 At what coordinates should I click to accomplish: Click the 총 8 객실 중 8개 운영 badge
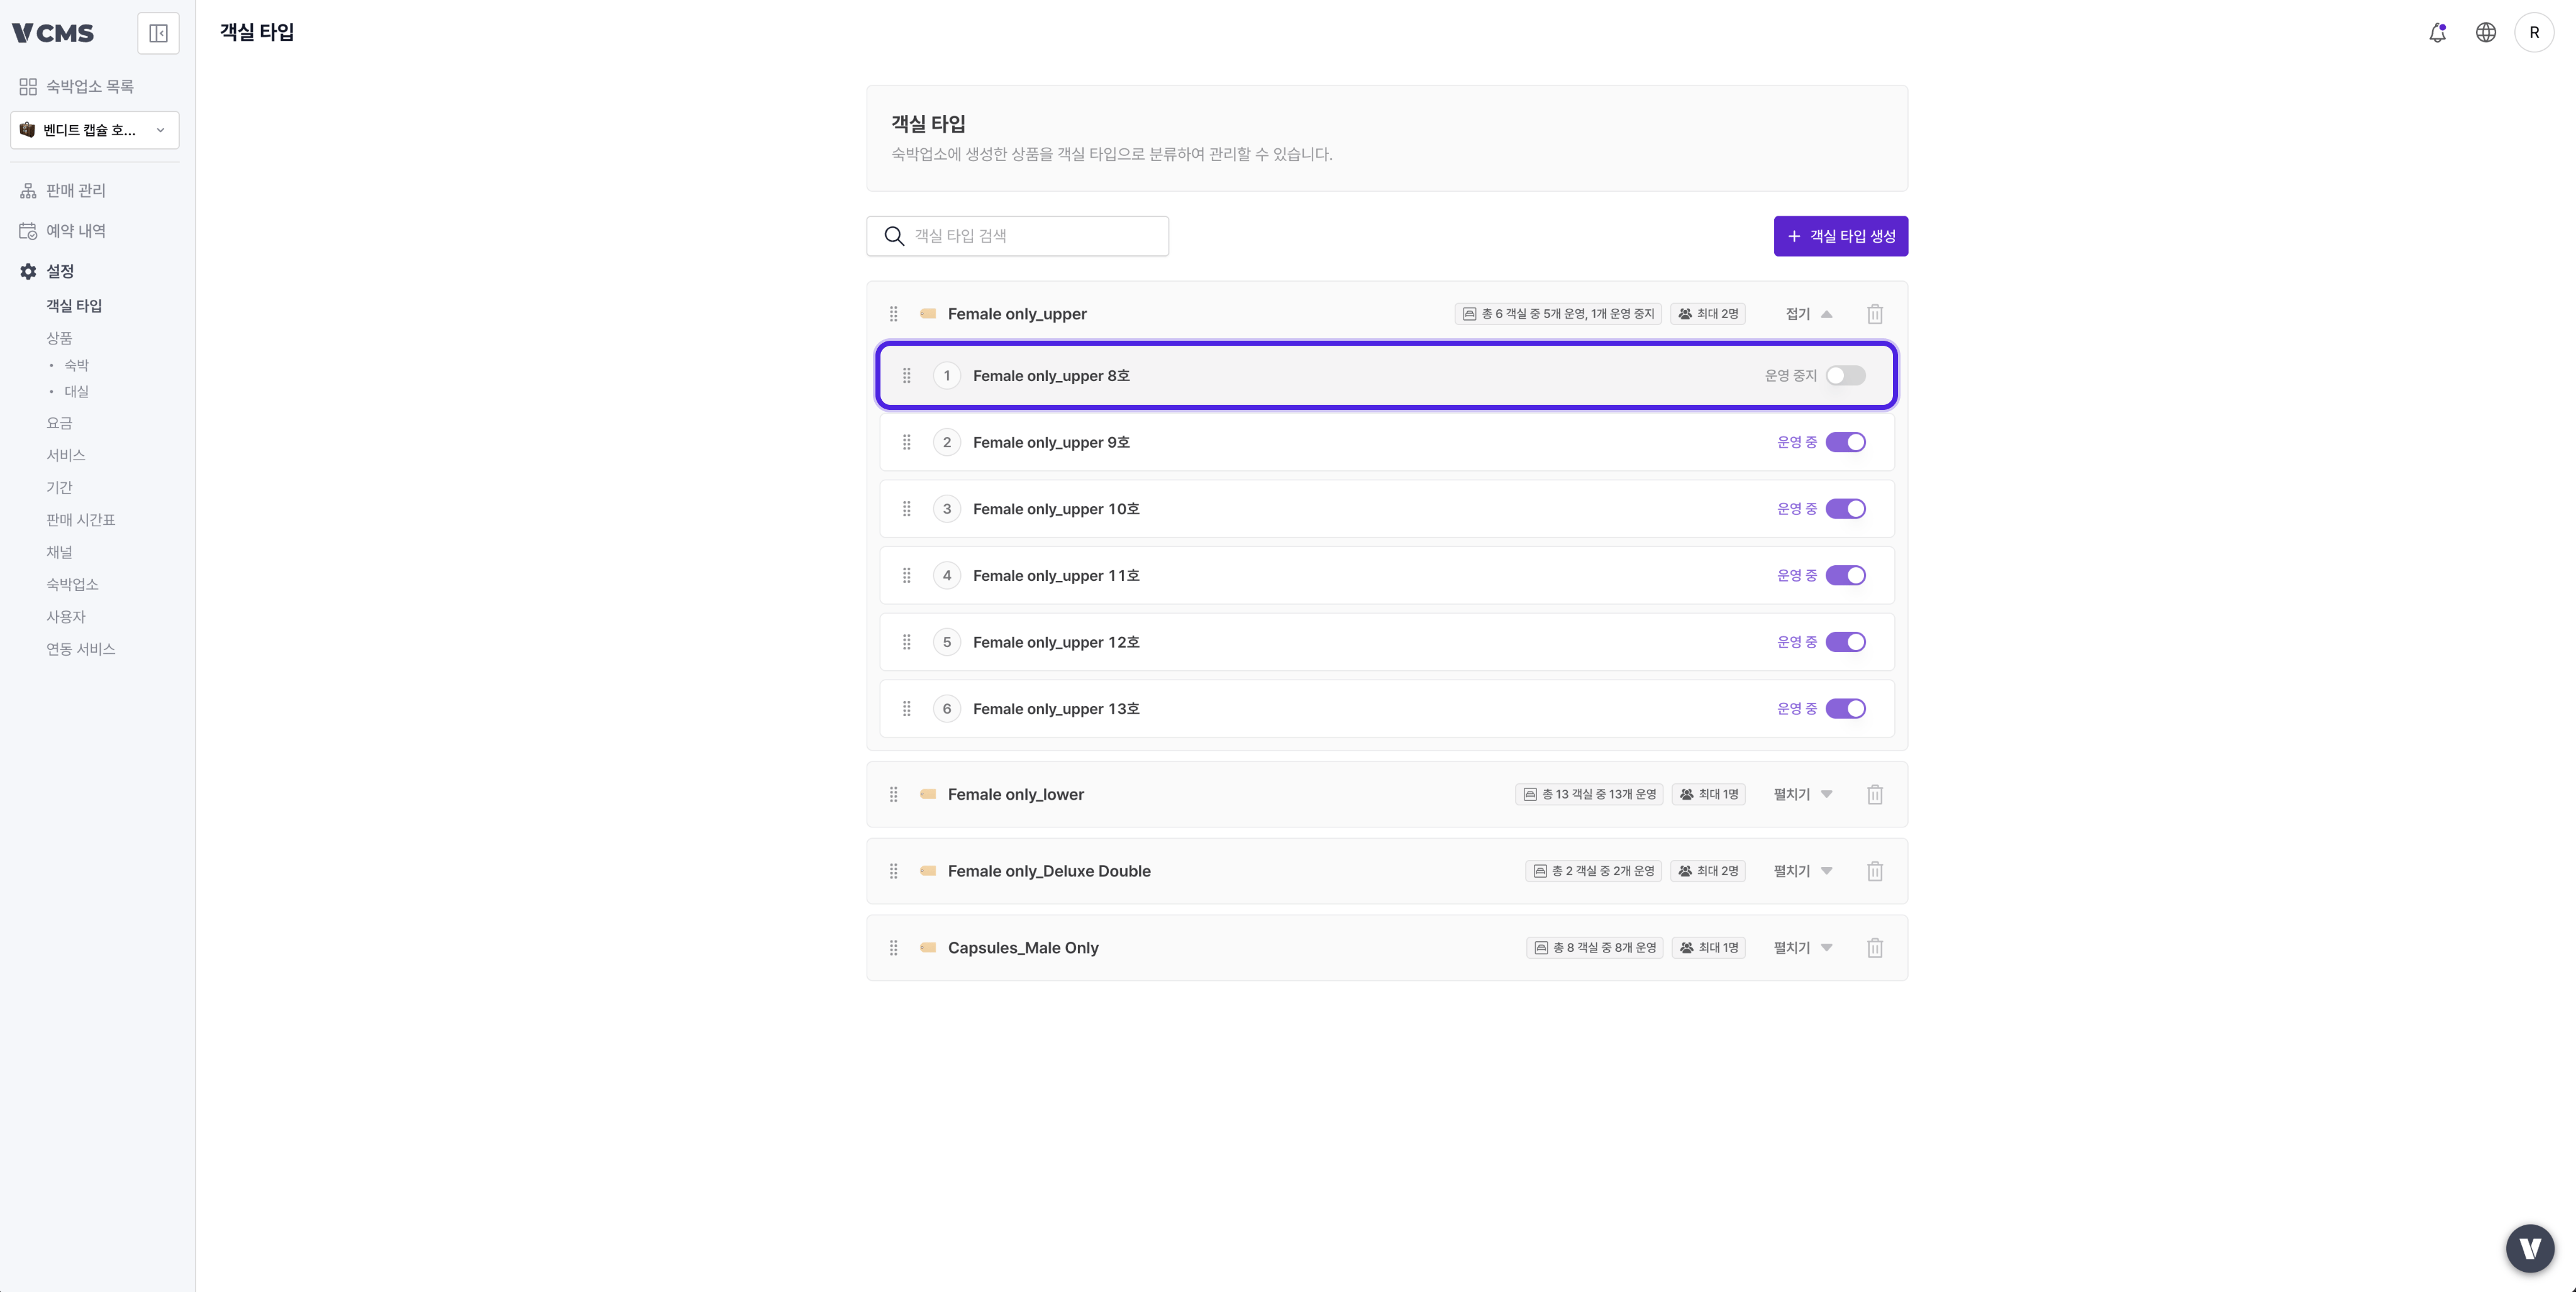[1594, 948]
